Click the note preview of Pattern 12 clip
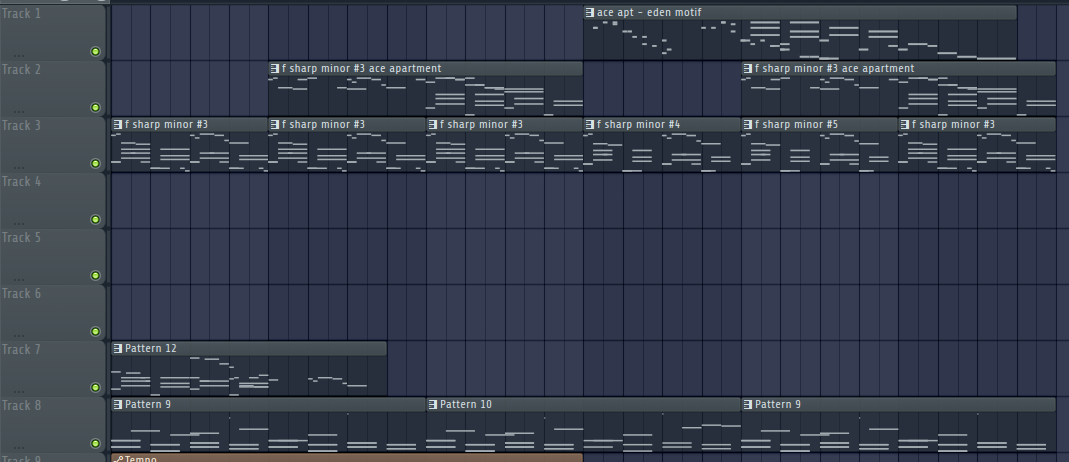The height and width of the screenshot is (462, 1069). (x=249, y=375)
